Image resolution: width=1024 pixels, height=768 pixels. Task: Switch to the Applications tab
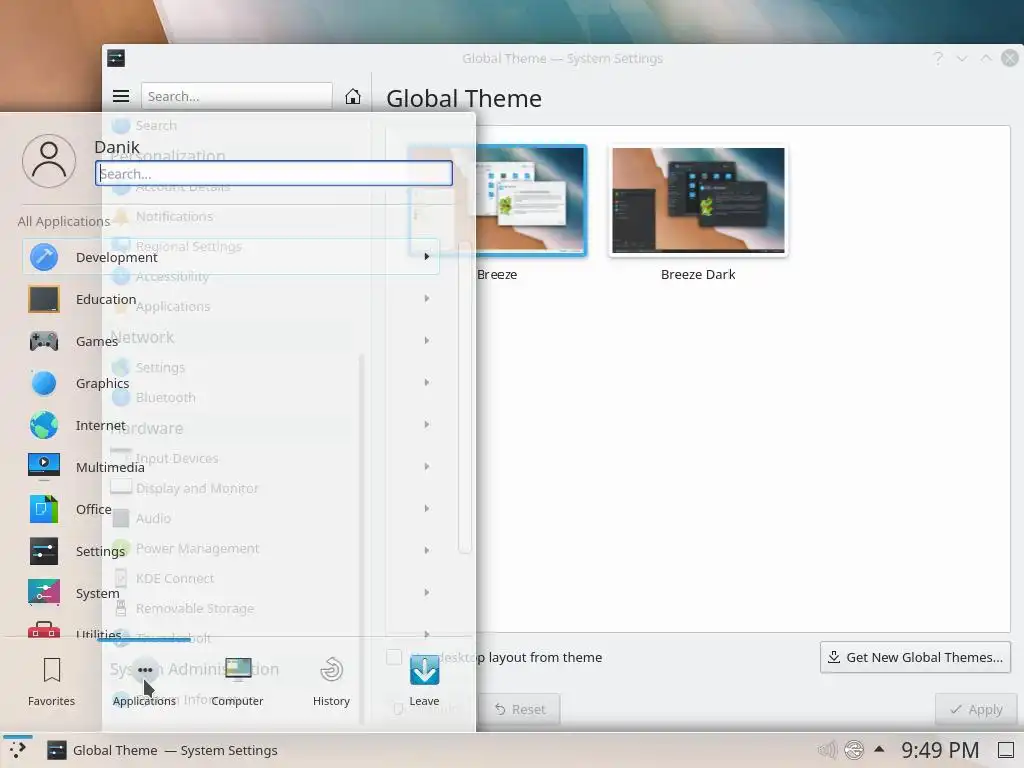point(144,682)
